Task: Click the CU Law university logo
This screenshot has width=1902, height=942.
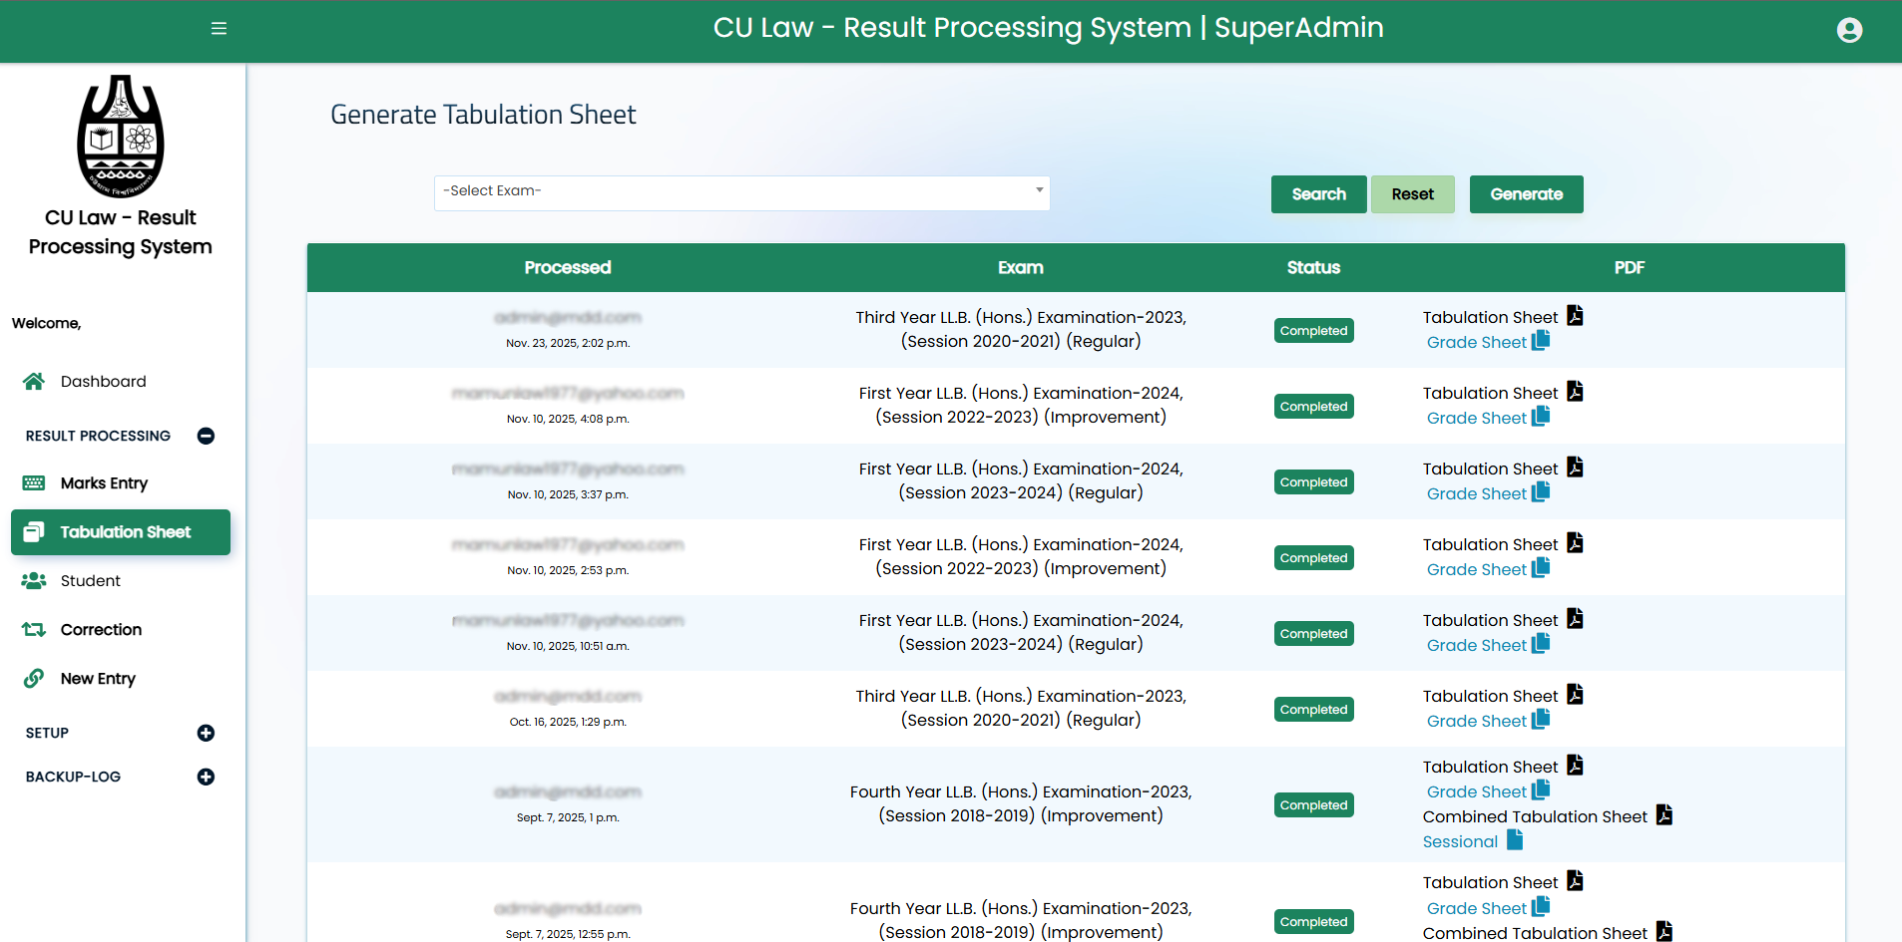Action: (121, 137)
